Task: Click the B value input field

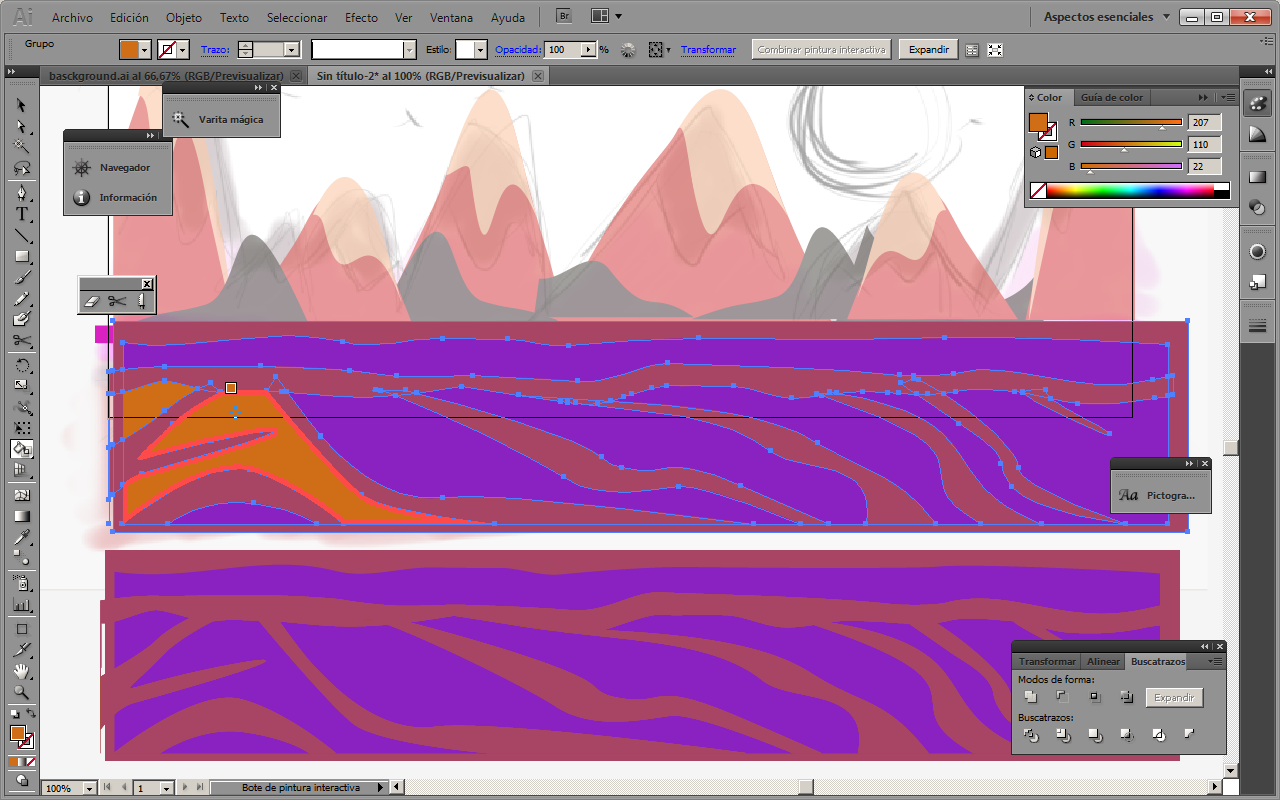Action: [1204, 167]
